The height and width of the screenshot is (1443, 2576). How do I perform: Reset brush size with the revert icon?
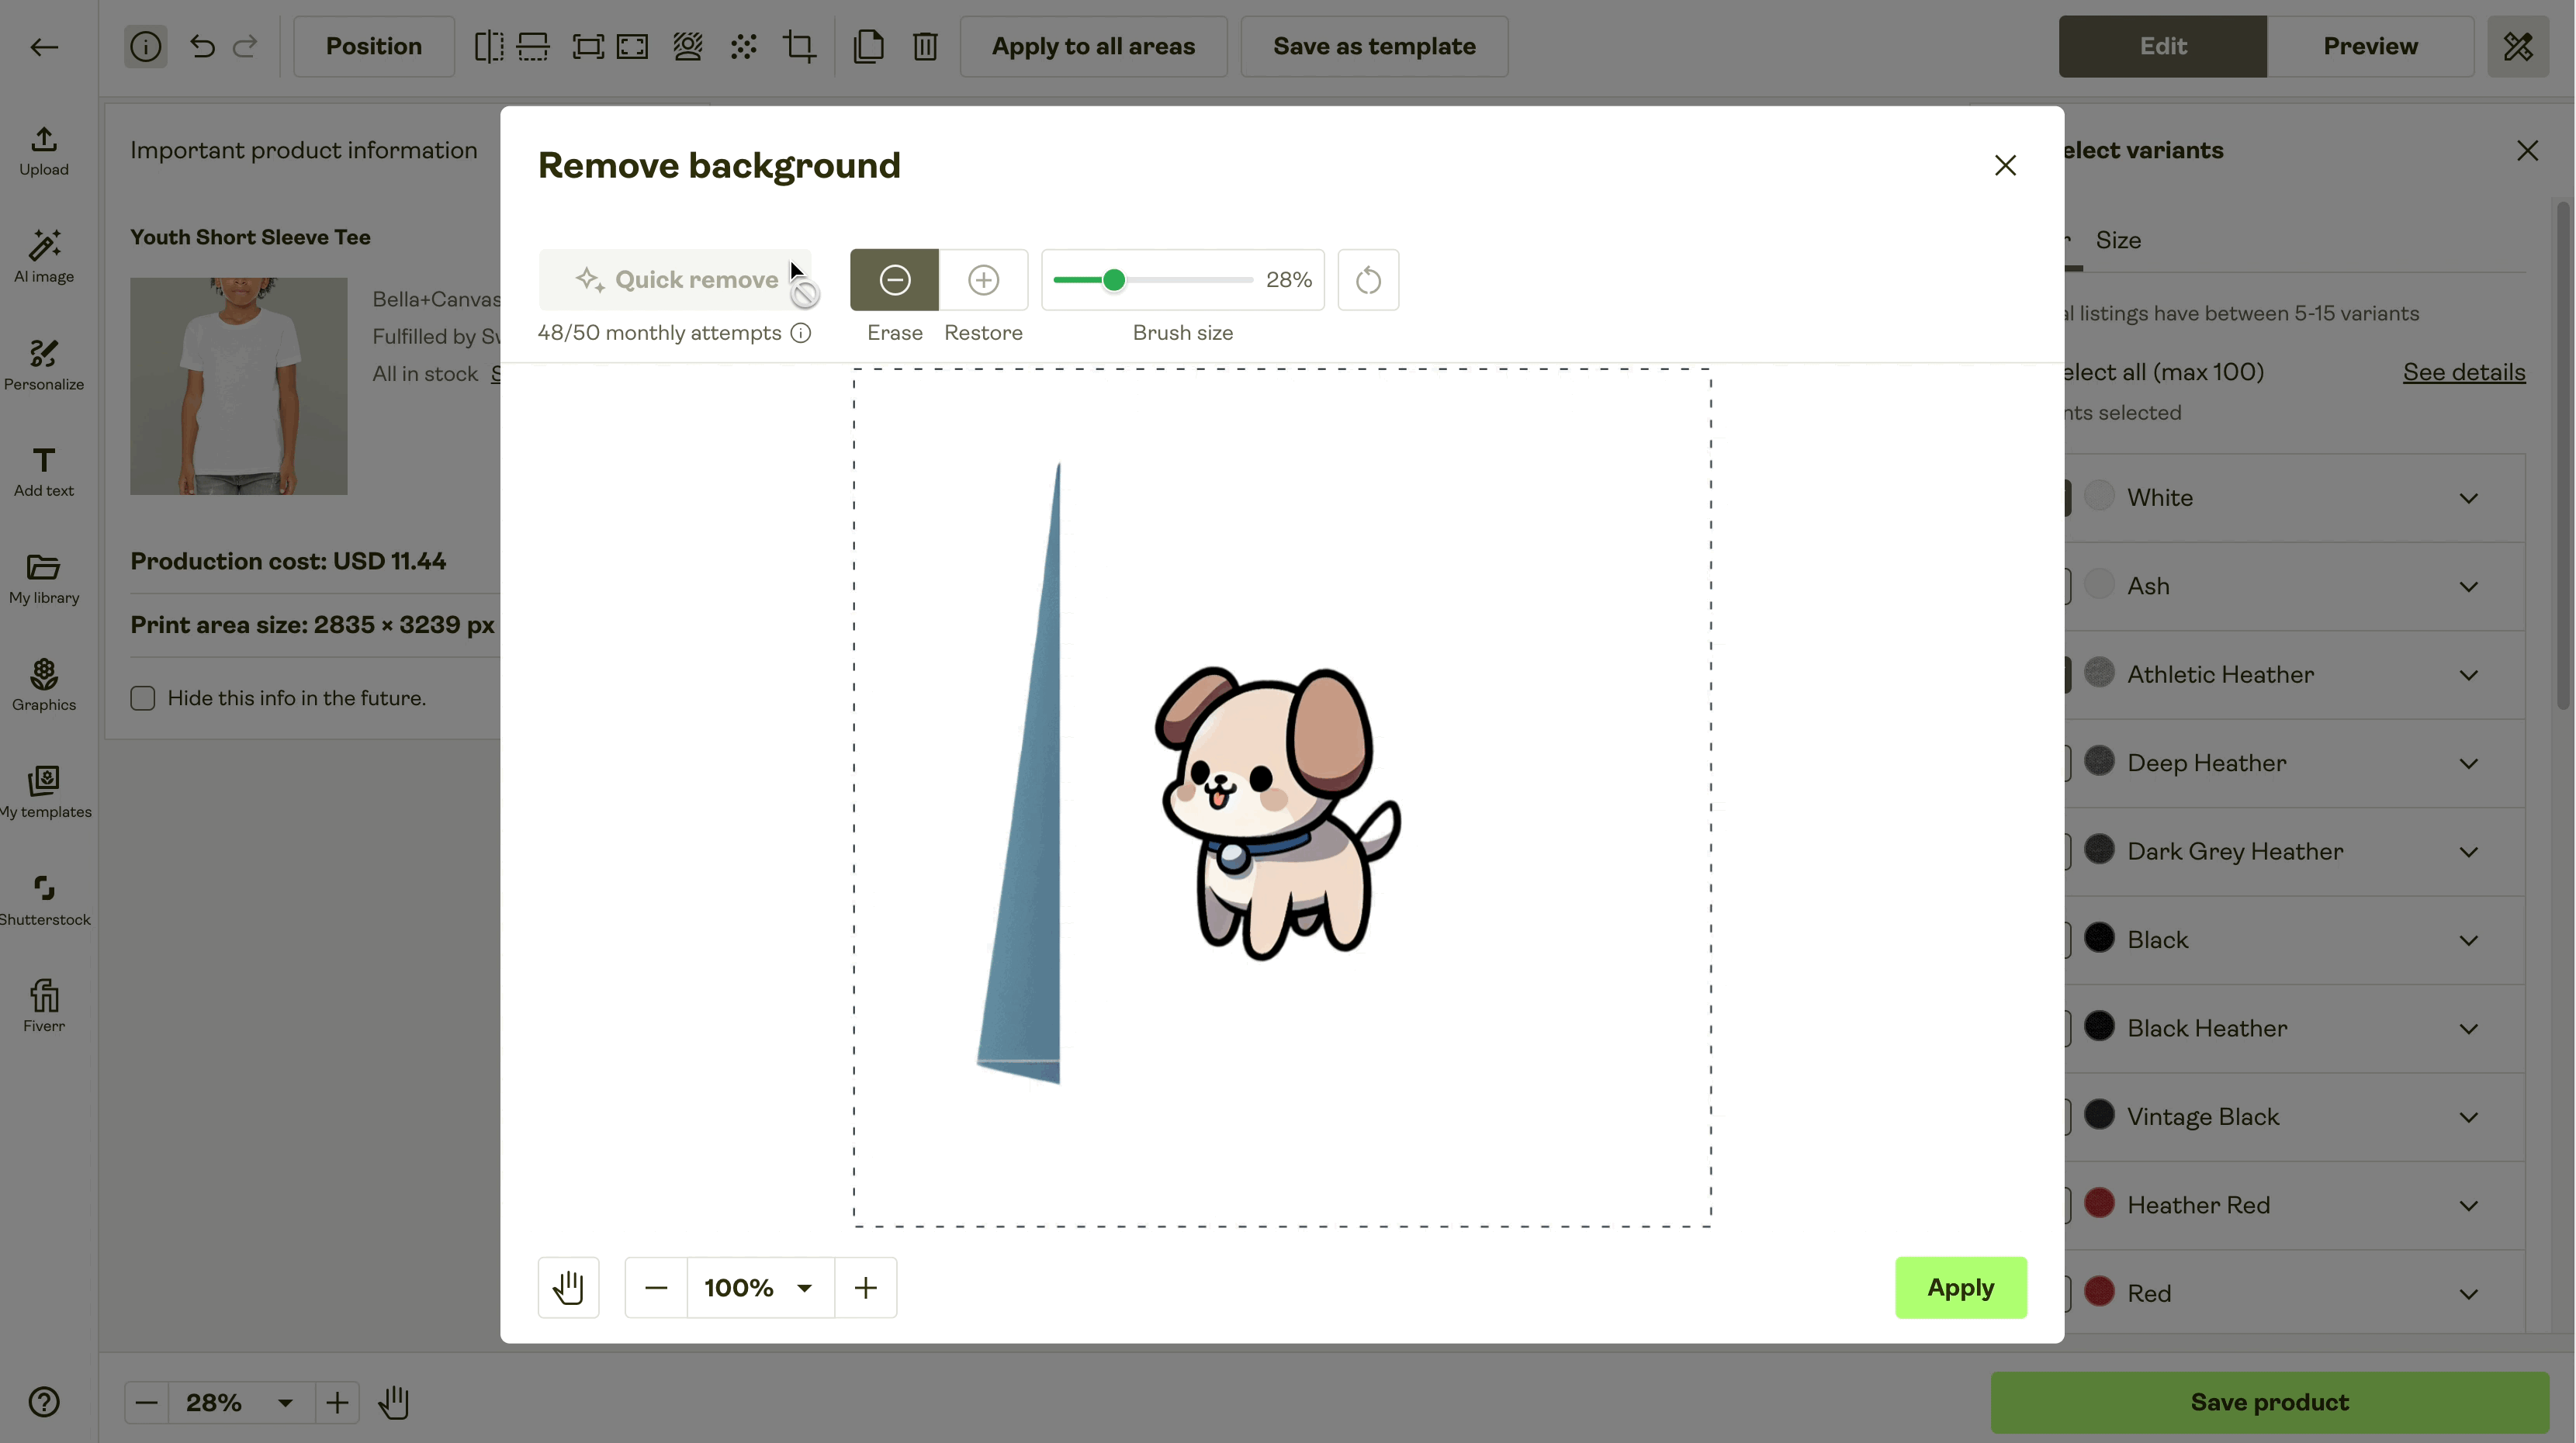click(1368, 280)
